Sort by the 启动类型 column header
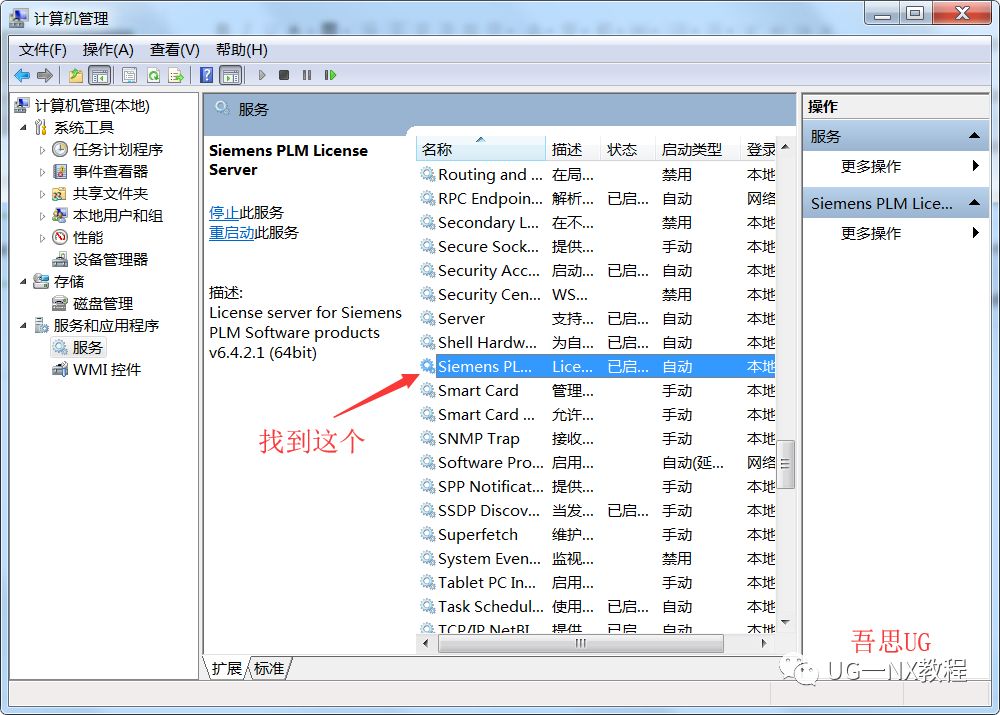Viewport: 1000px width, 715px height. pyautogui.click(x=696, y=149)
